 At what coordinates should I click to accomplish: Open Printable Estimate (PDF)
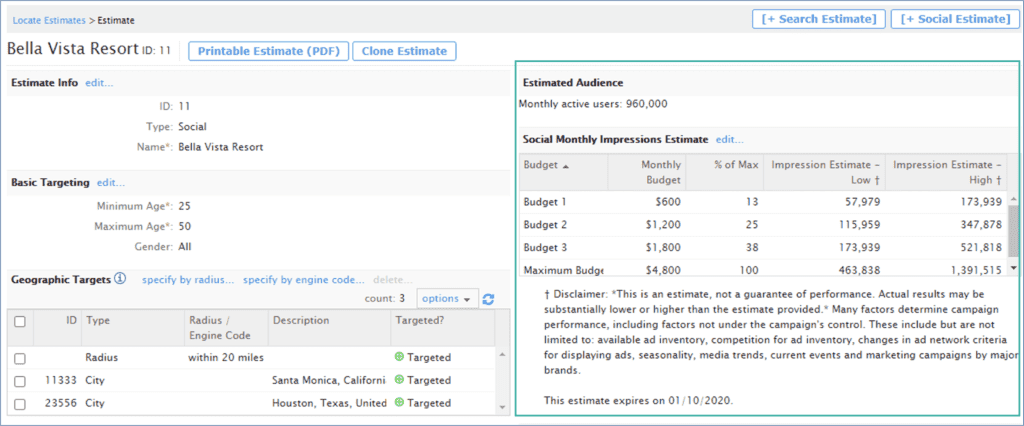(x=269, y=51)
